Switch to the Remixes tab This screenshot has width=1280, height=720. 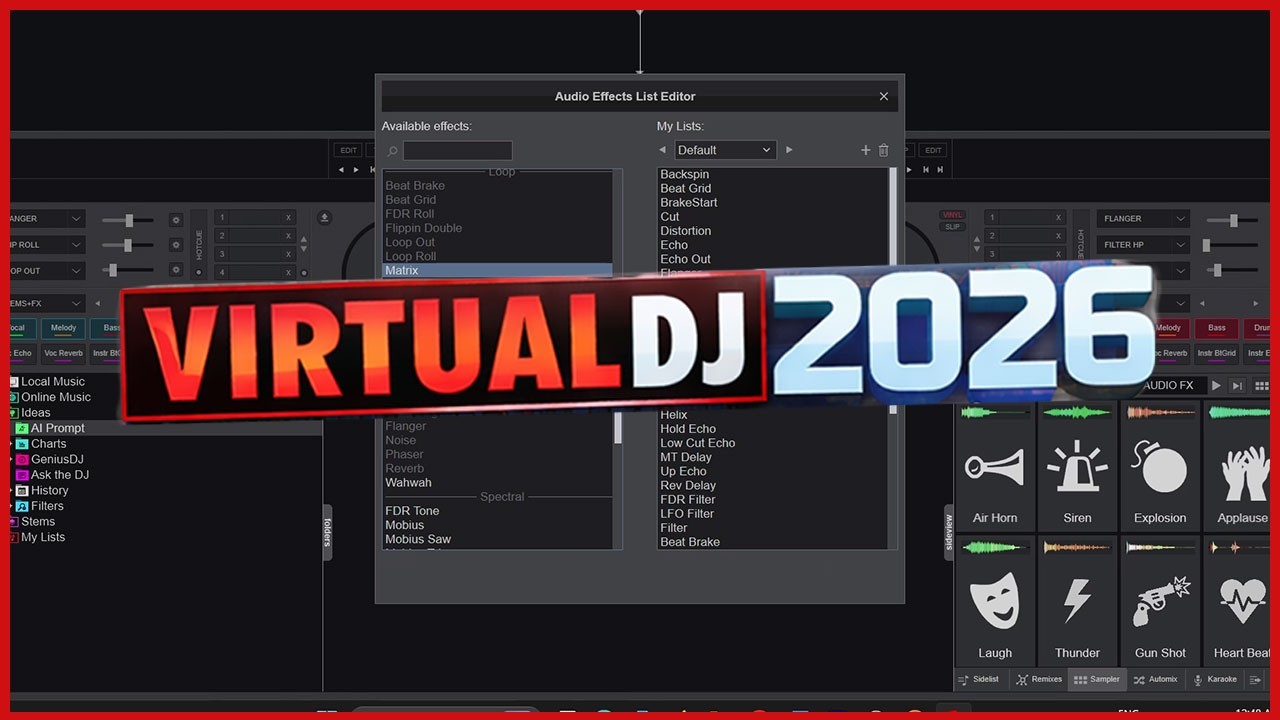pyautogui.click(x=1039, y=679)
